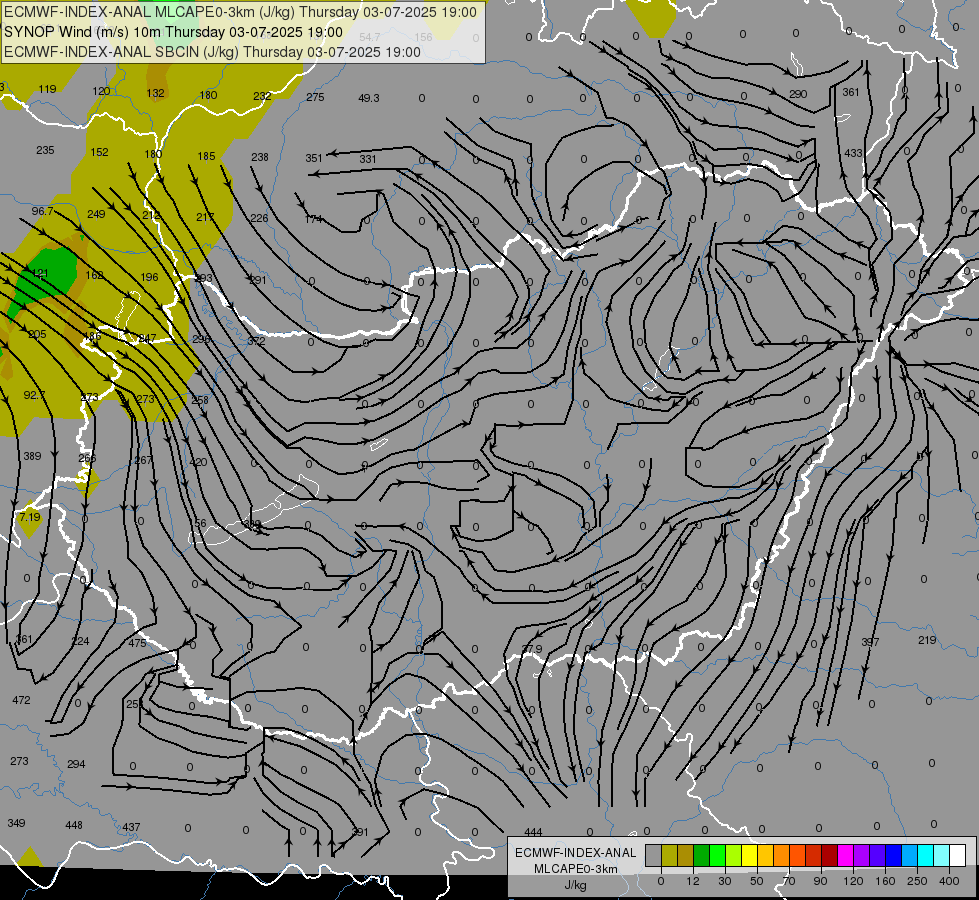Click the map value '420'
Screen dimensions: 979x900
(198, 462)
